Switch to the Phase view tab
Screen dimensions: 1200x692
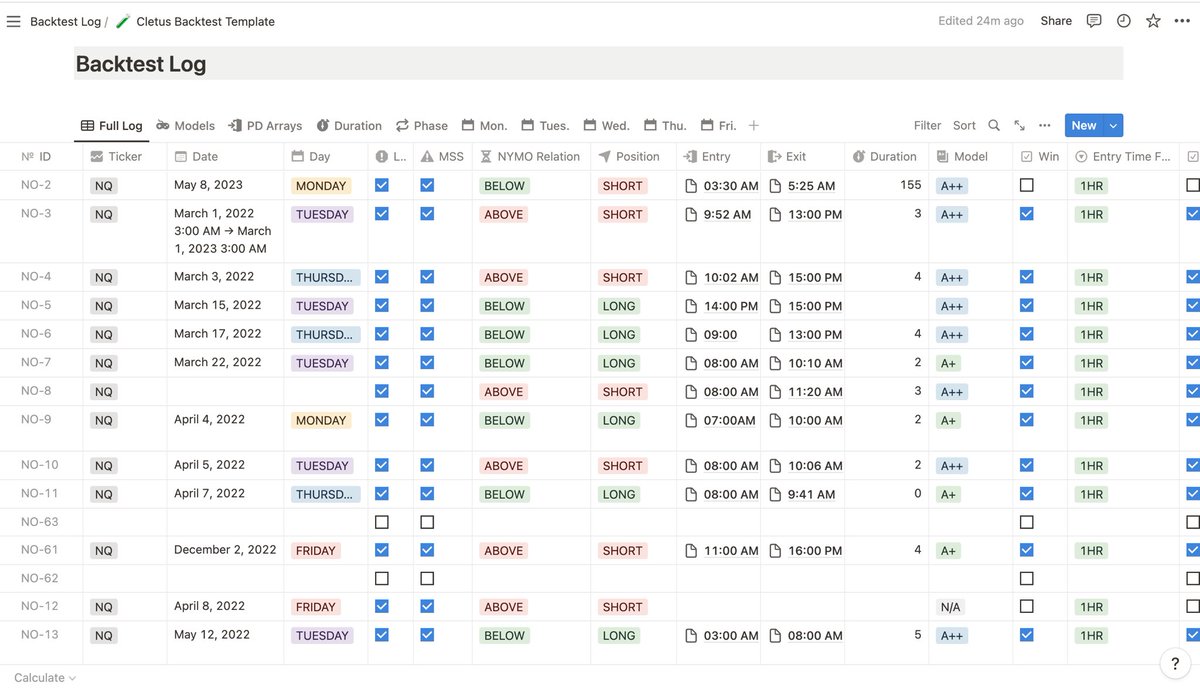(x=422, y=125)
